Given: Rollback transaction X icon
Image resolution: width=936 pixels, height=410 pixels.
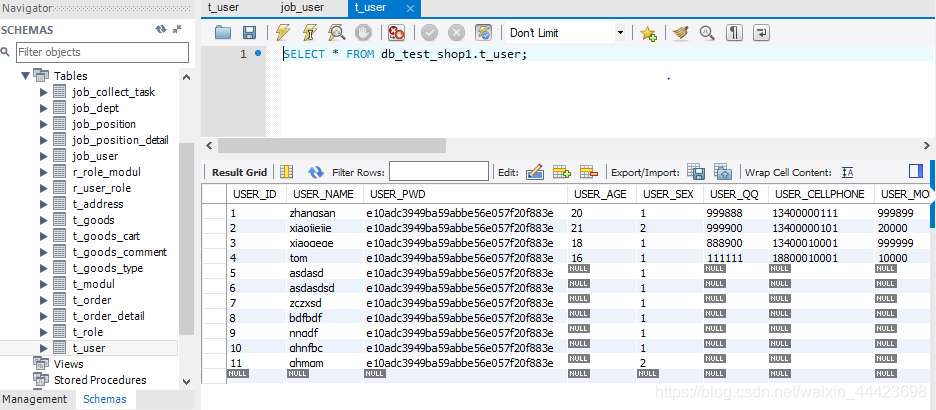Looking at the screenshot, I should (456, 33).
